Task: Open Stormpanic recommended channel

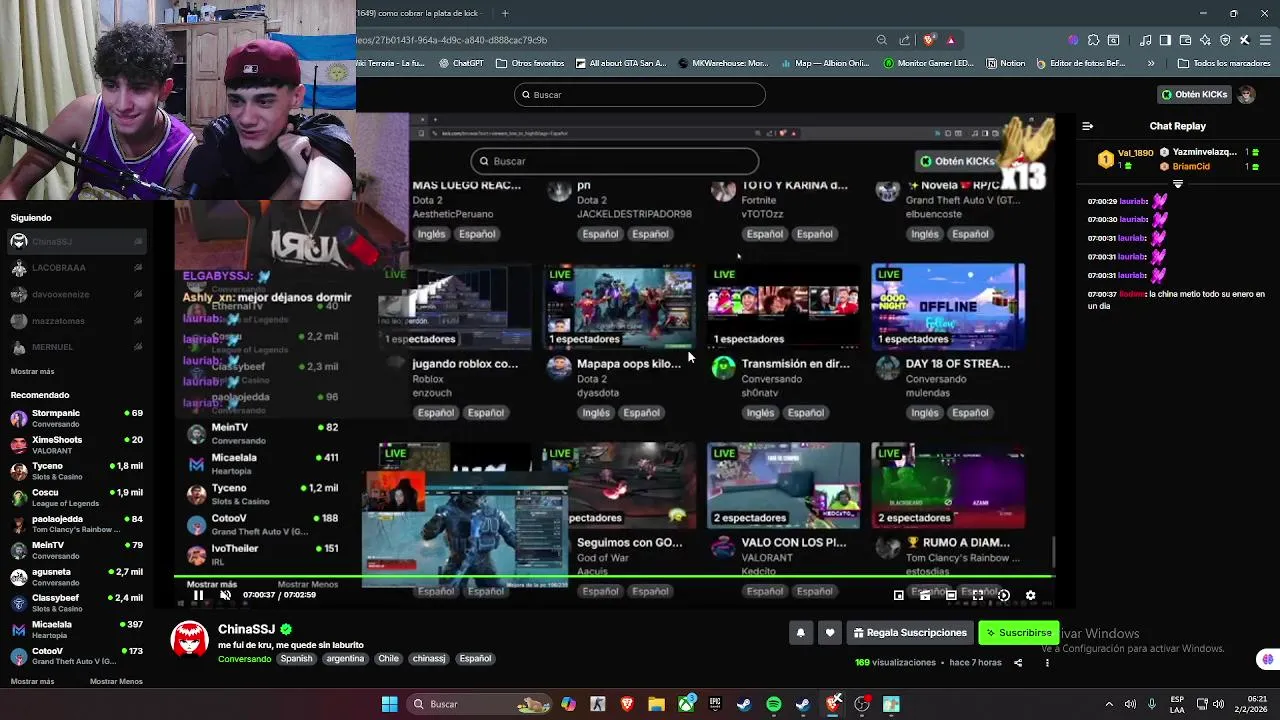Action: coord(75,418)
